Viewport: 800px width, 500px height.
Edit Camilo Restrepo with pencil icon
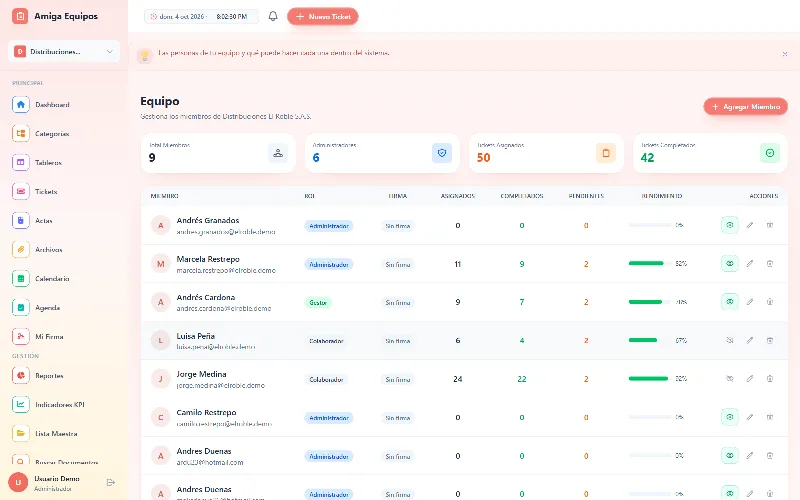pos(749,417)
